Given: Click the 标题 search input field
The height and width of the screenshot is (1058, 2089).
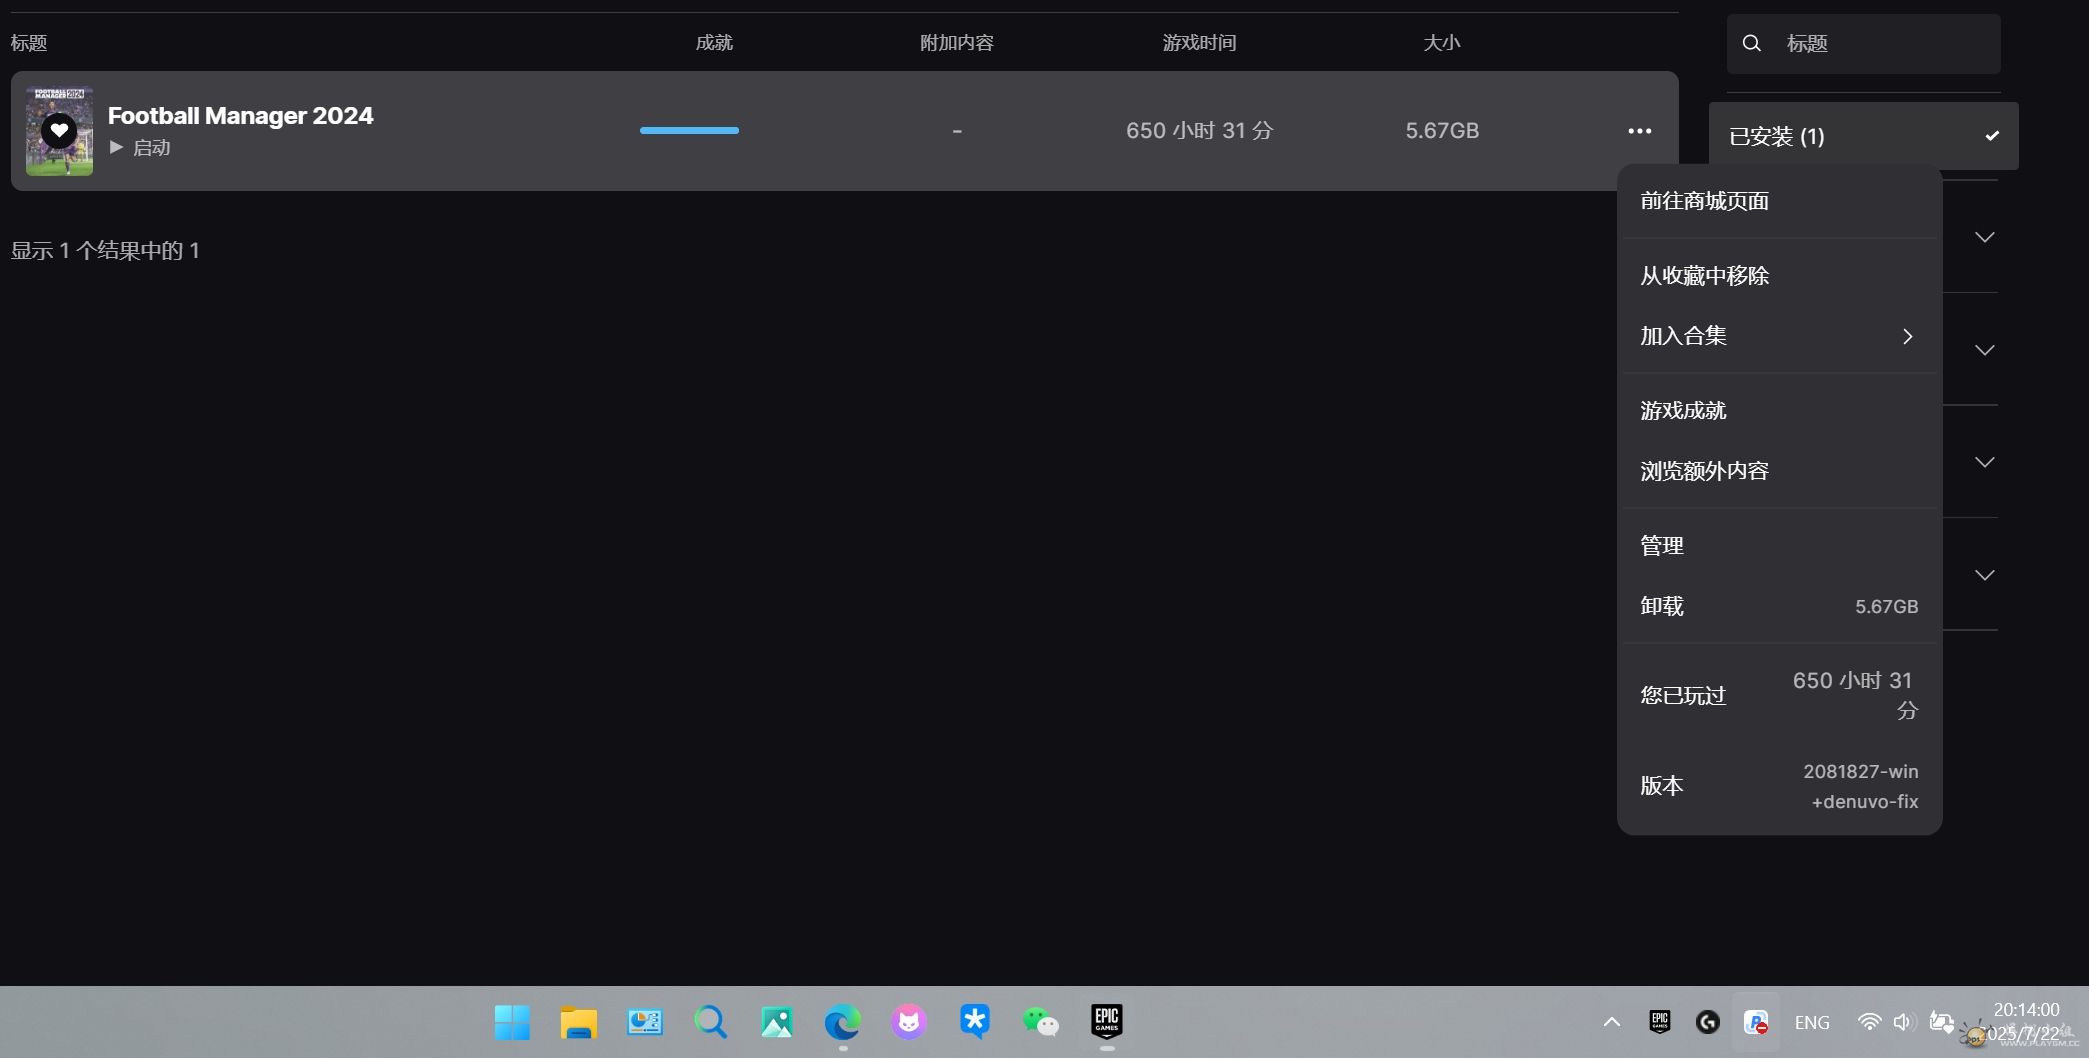Looking at the screenshot, I should click(1864, 43).
